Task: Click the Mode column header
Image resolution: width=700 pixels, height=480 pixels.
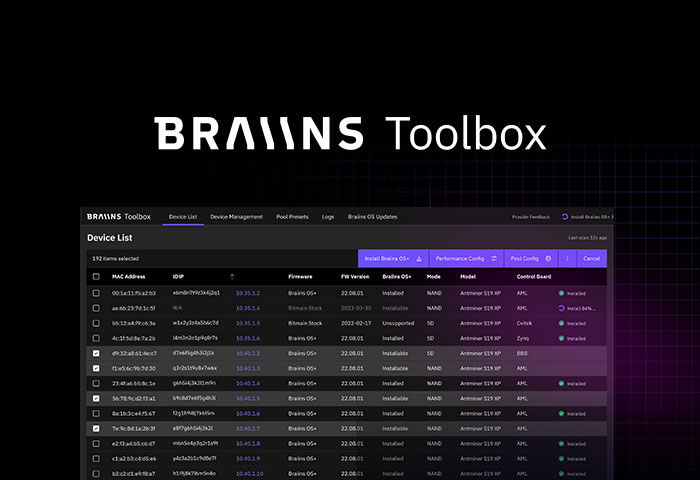Action: pyautogui.click(x=433, y=277)
